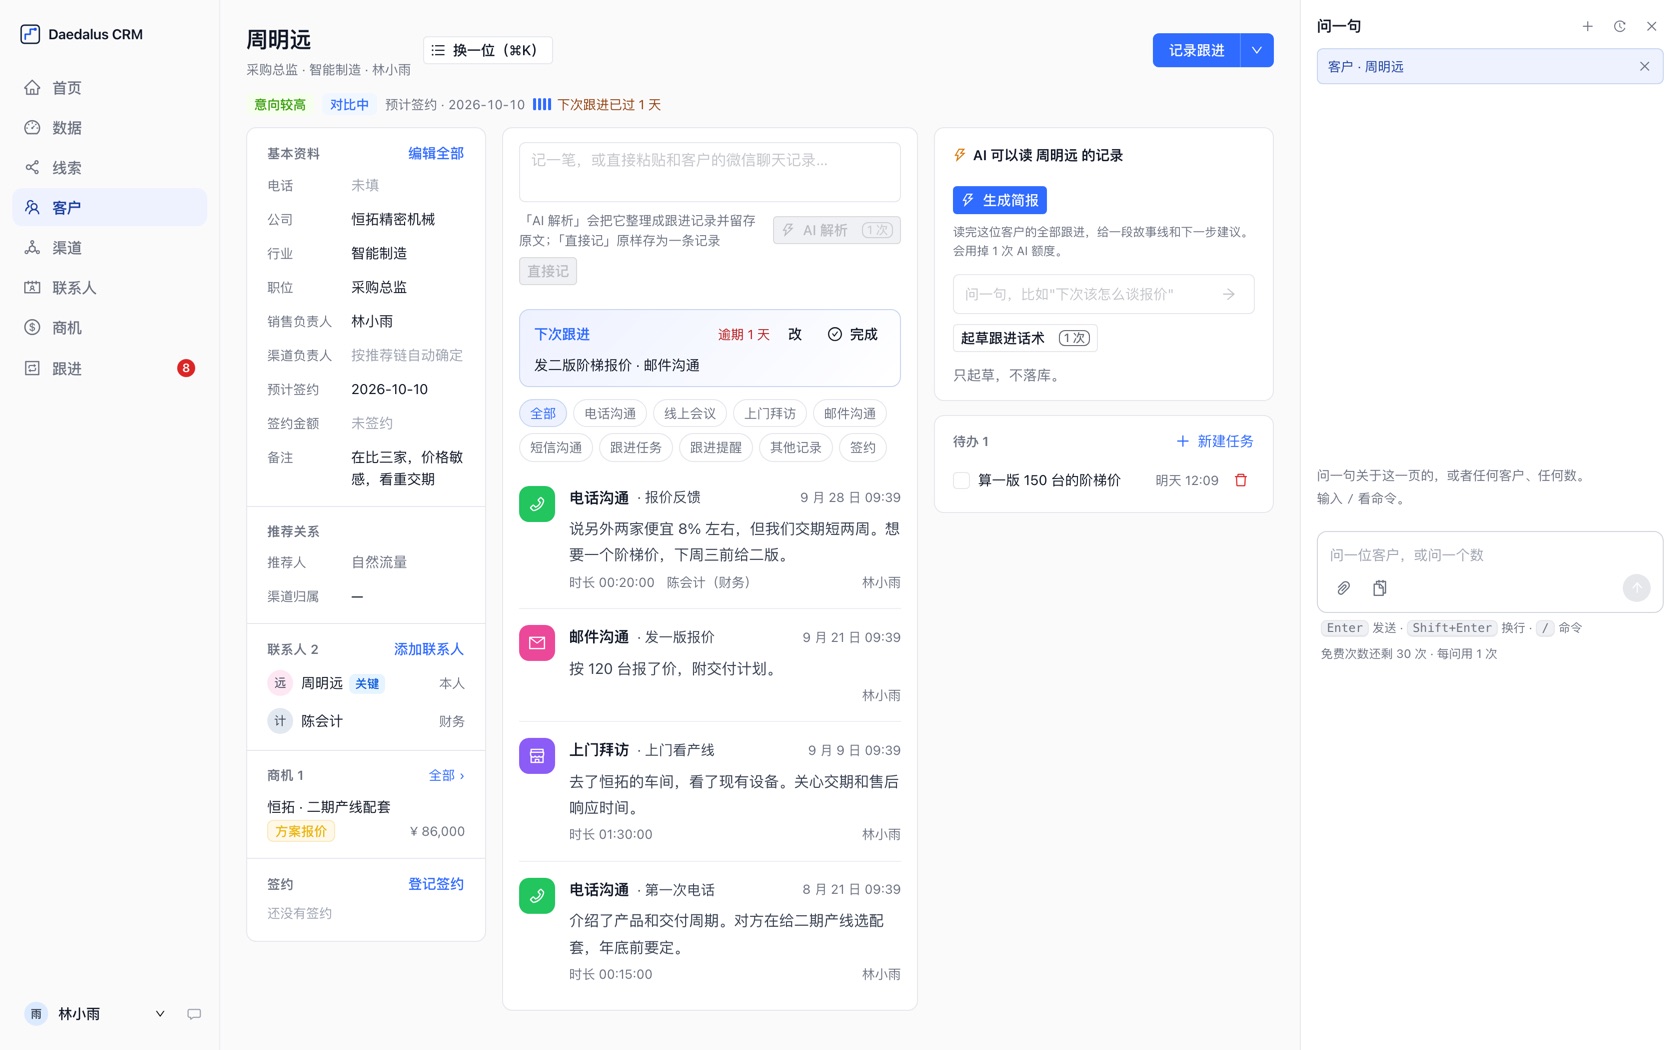This screenshot has width=1680, height=1050.
Task: Expand the 林小雨 account menu
Action: (x=160, y=1014)
